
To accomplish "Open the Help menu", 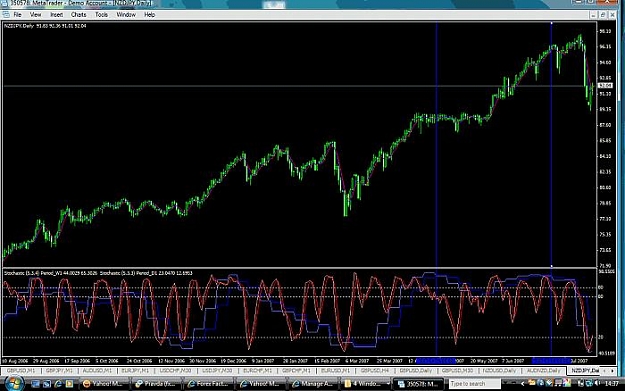I will [149, 15].
